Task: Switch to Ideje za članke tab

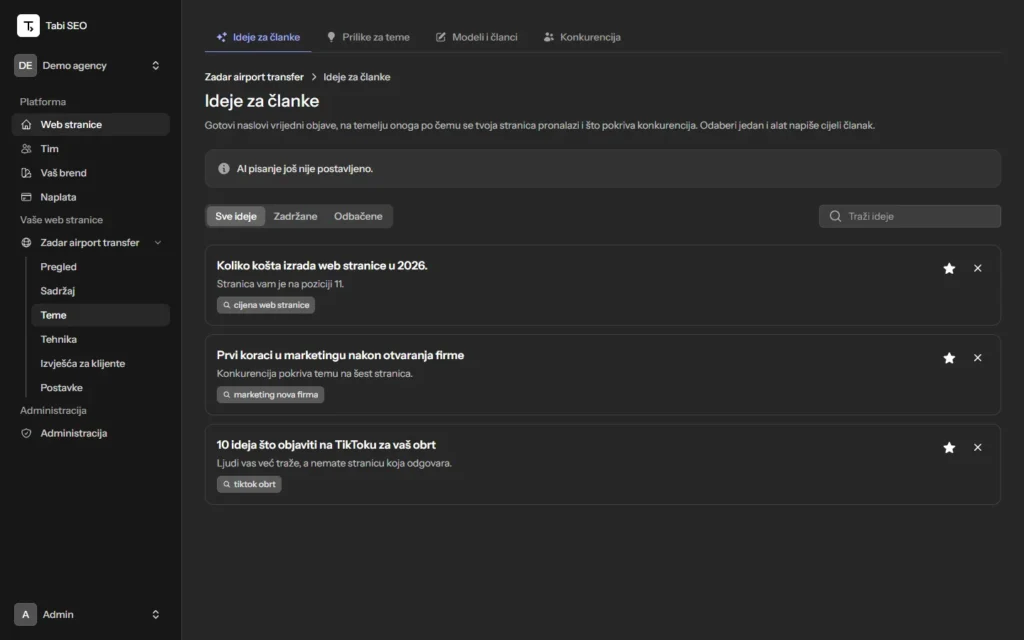Action: pyautogui.click(x=258, y=37)
